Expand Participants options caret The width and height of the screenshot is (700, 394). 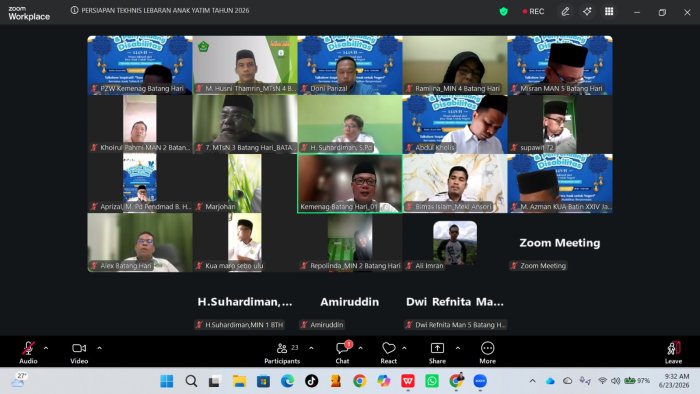click(311, 348)
